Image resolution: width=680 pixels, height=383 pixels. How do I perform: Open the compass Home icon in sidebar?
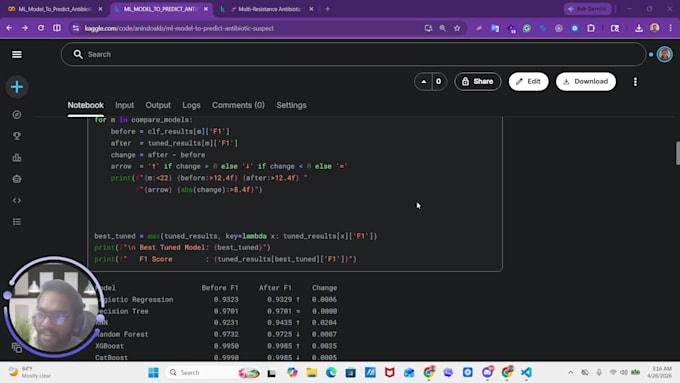(x=17, y=115)
